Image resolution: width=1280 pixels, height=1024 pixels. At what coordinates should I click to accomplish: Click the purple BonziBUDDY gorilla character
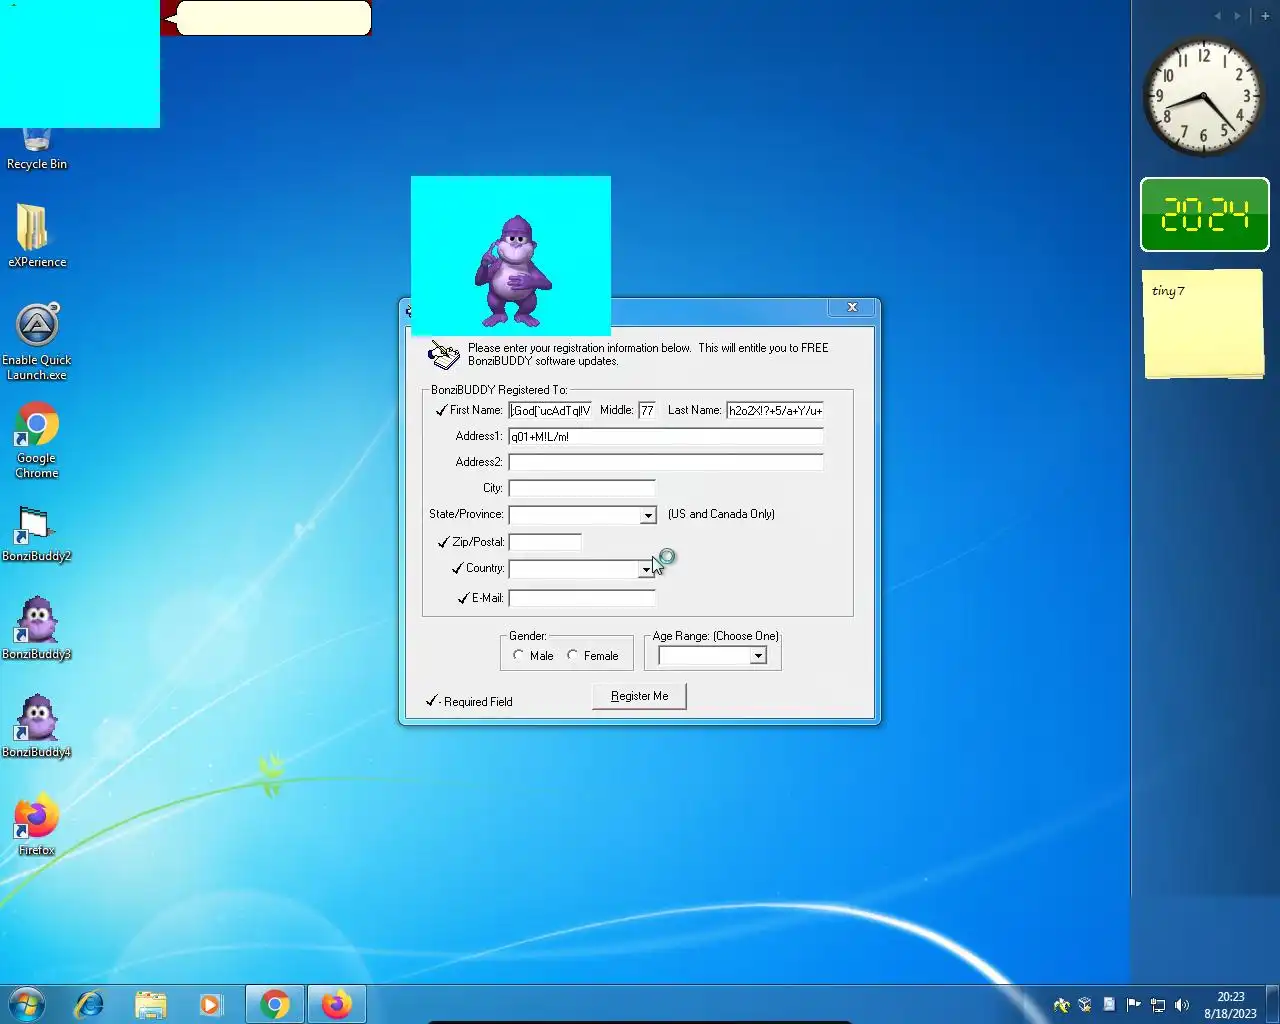tap(512, 271)
